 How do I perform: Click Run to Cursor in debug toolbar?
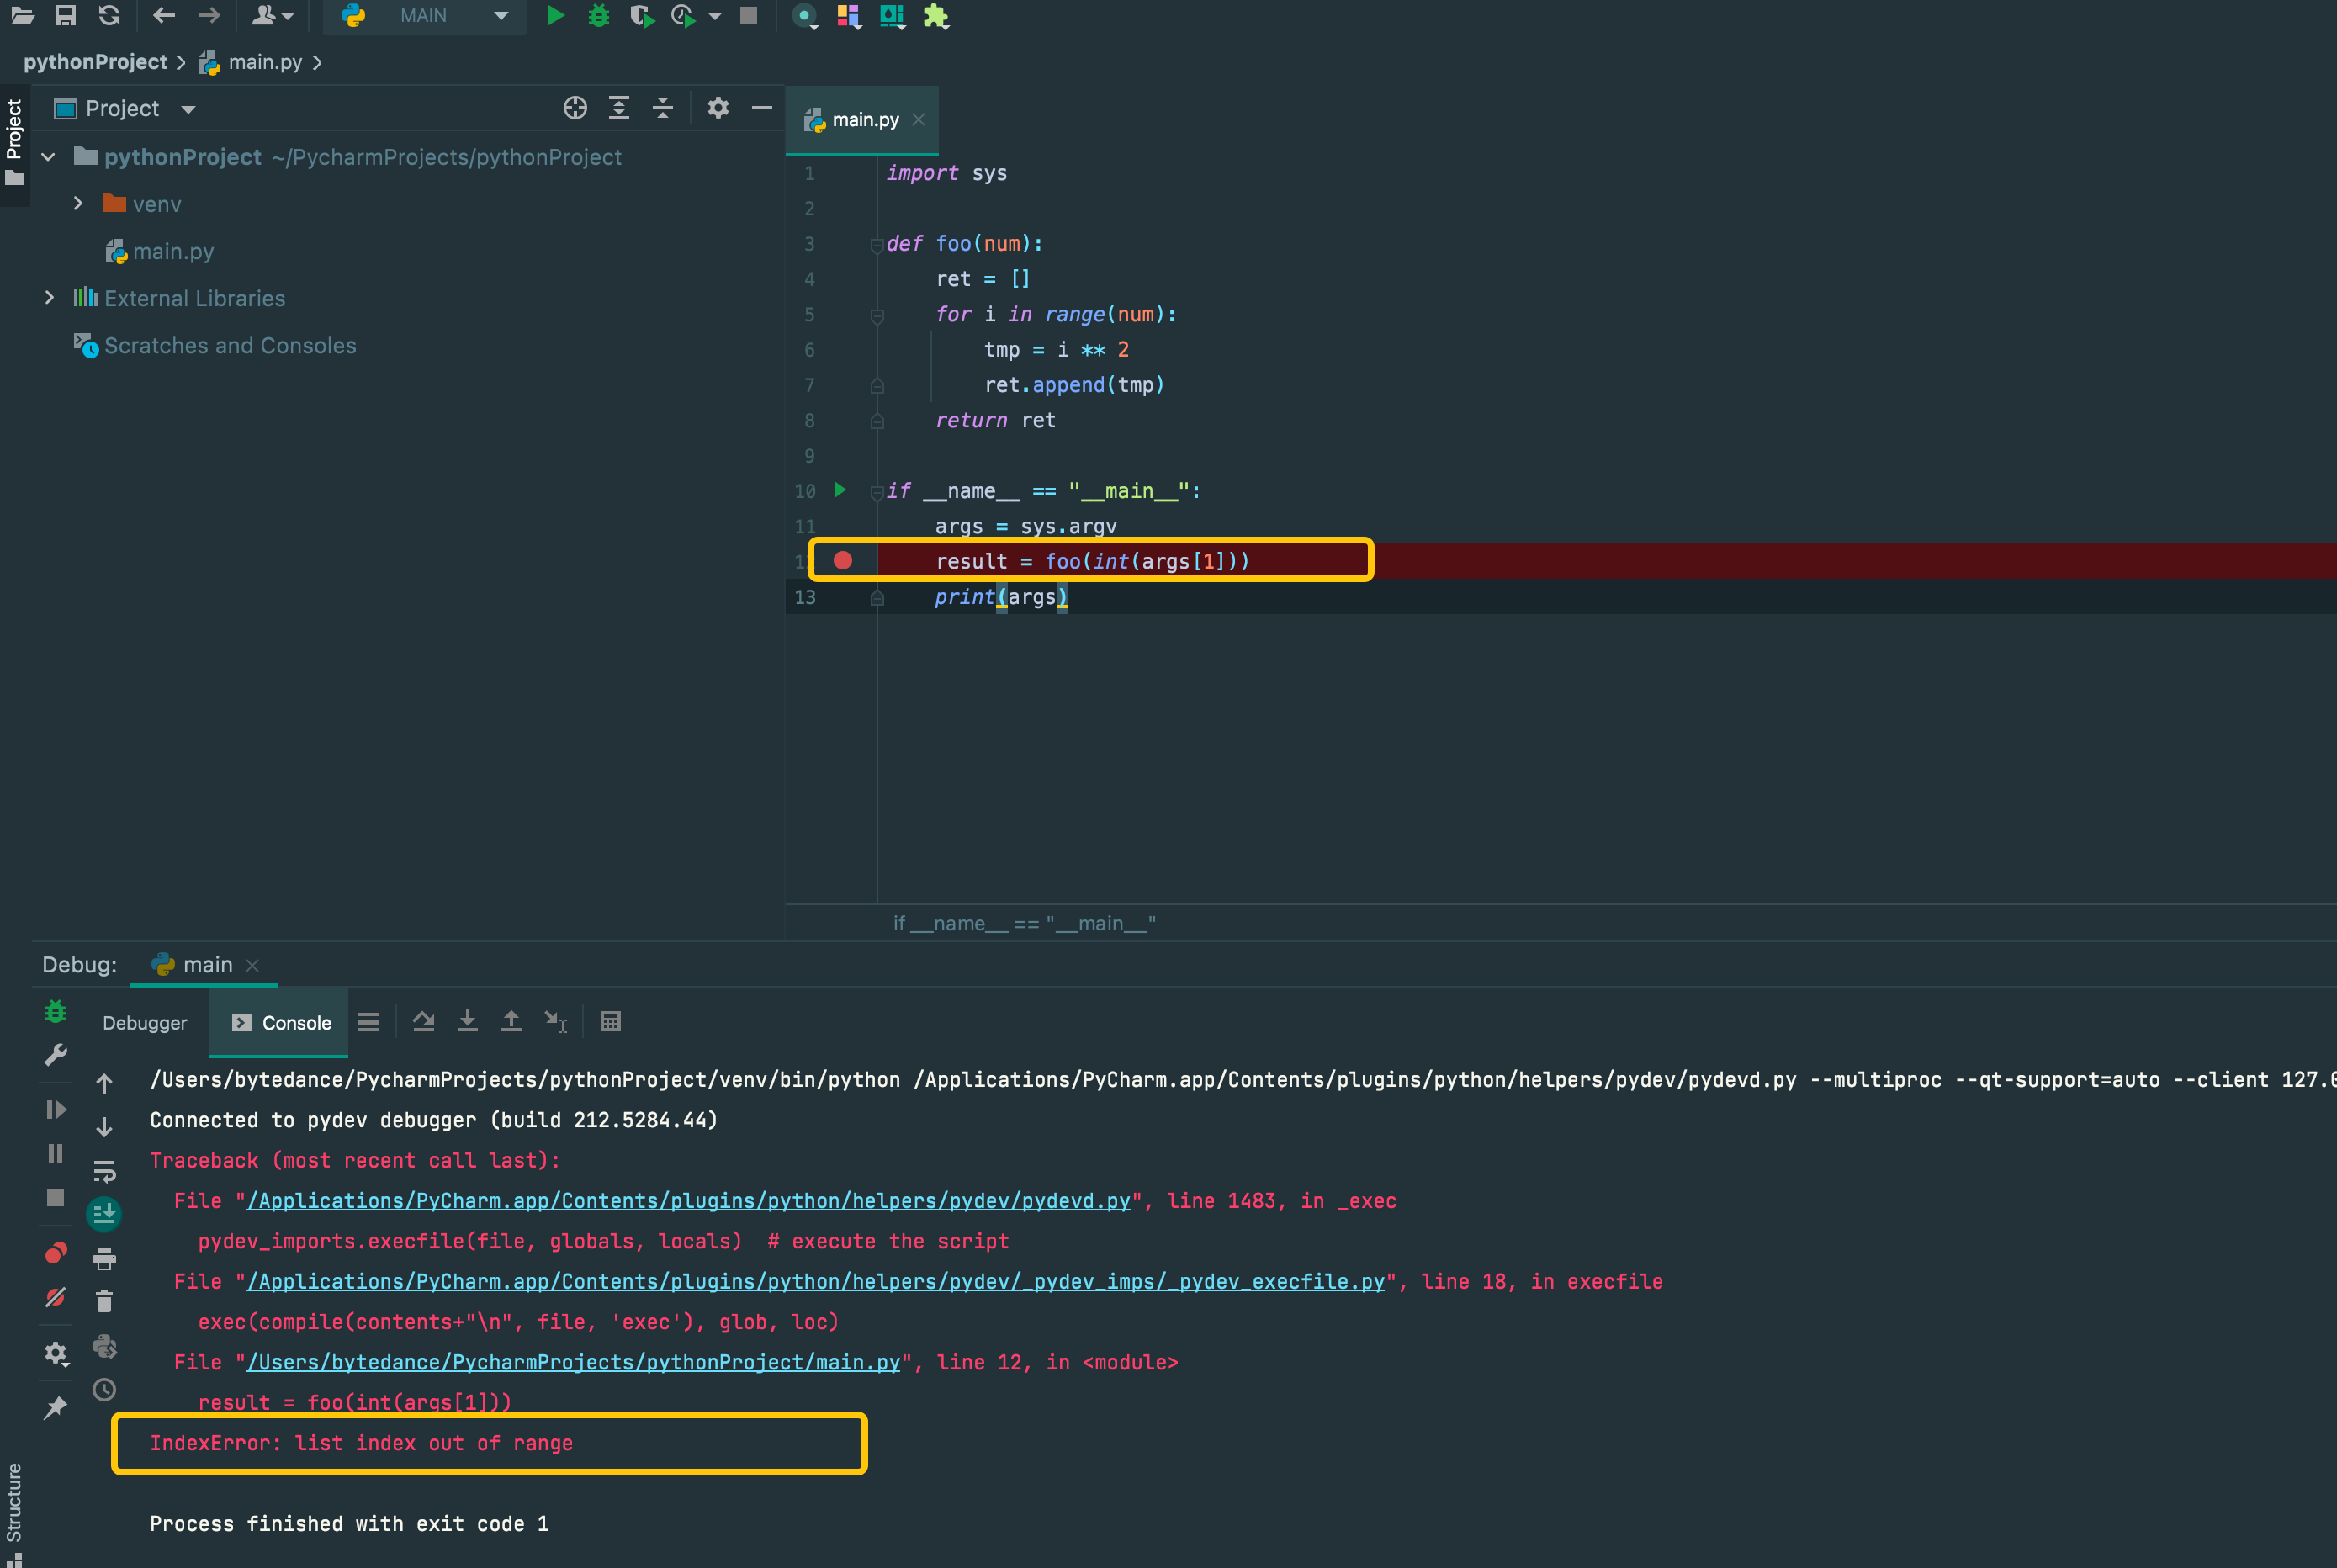[x=555, y=1022]
